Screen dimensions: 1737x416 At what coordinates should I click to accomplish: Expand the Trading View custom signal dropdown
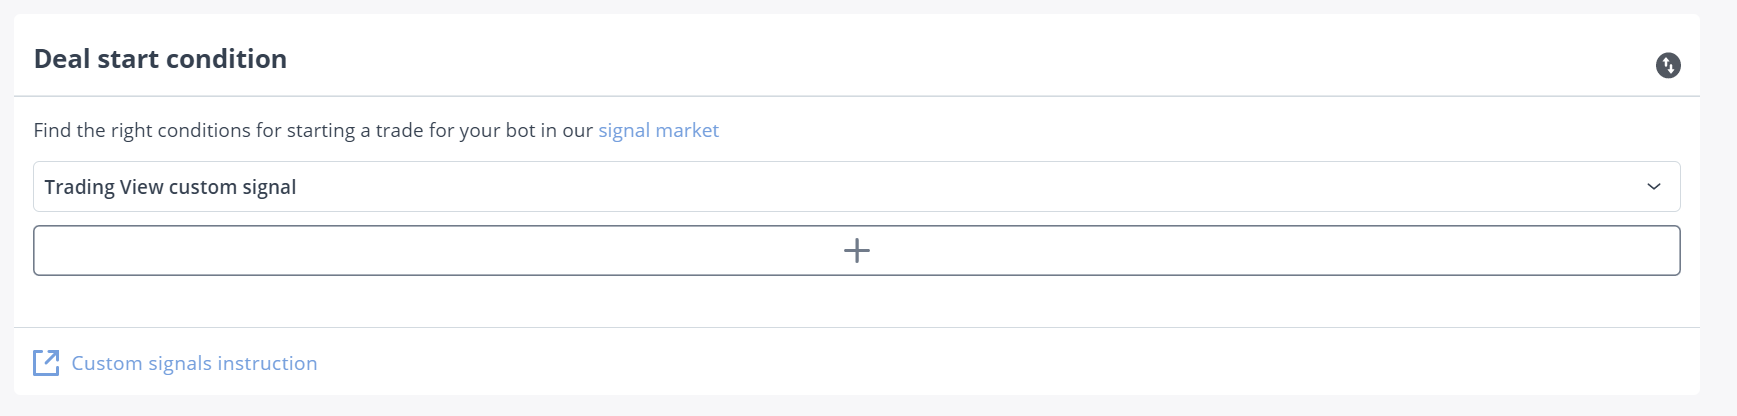coord(856,187)
